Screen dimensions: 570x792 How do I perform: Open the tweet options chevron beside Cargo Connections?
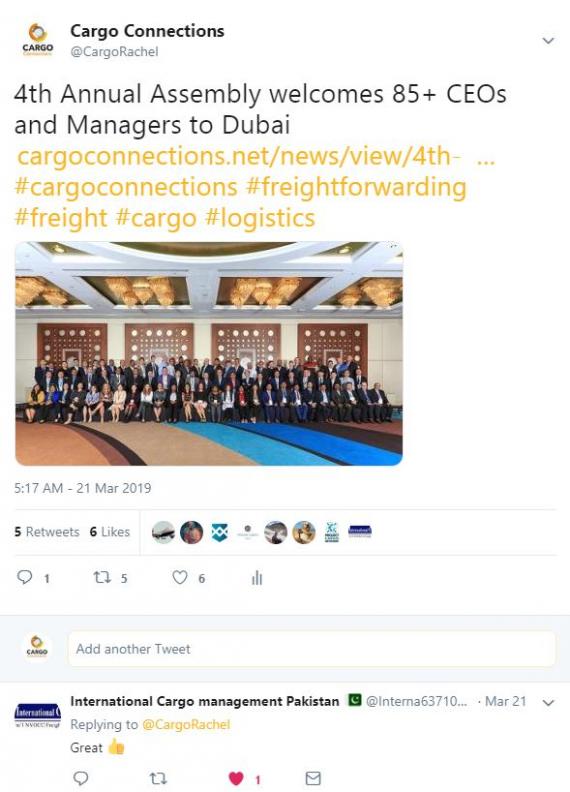pos(548,40)
